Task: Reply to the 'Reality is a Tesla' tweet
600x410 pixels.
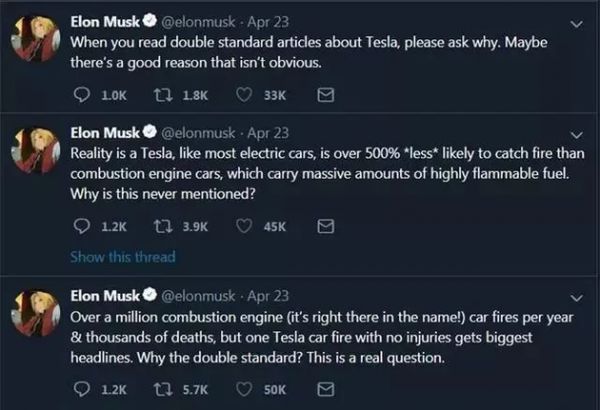Action: click(83, 227)
